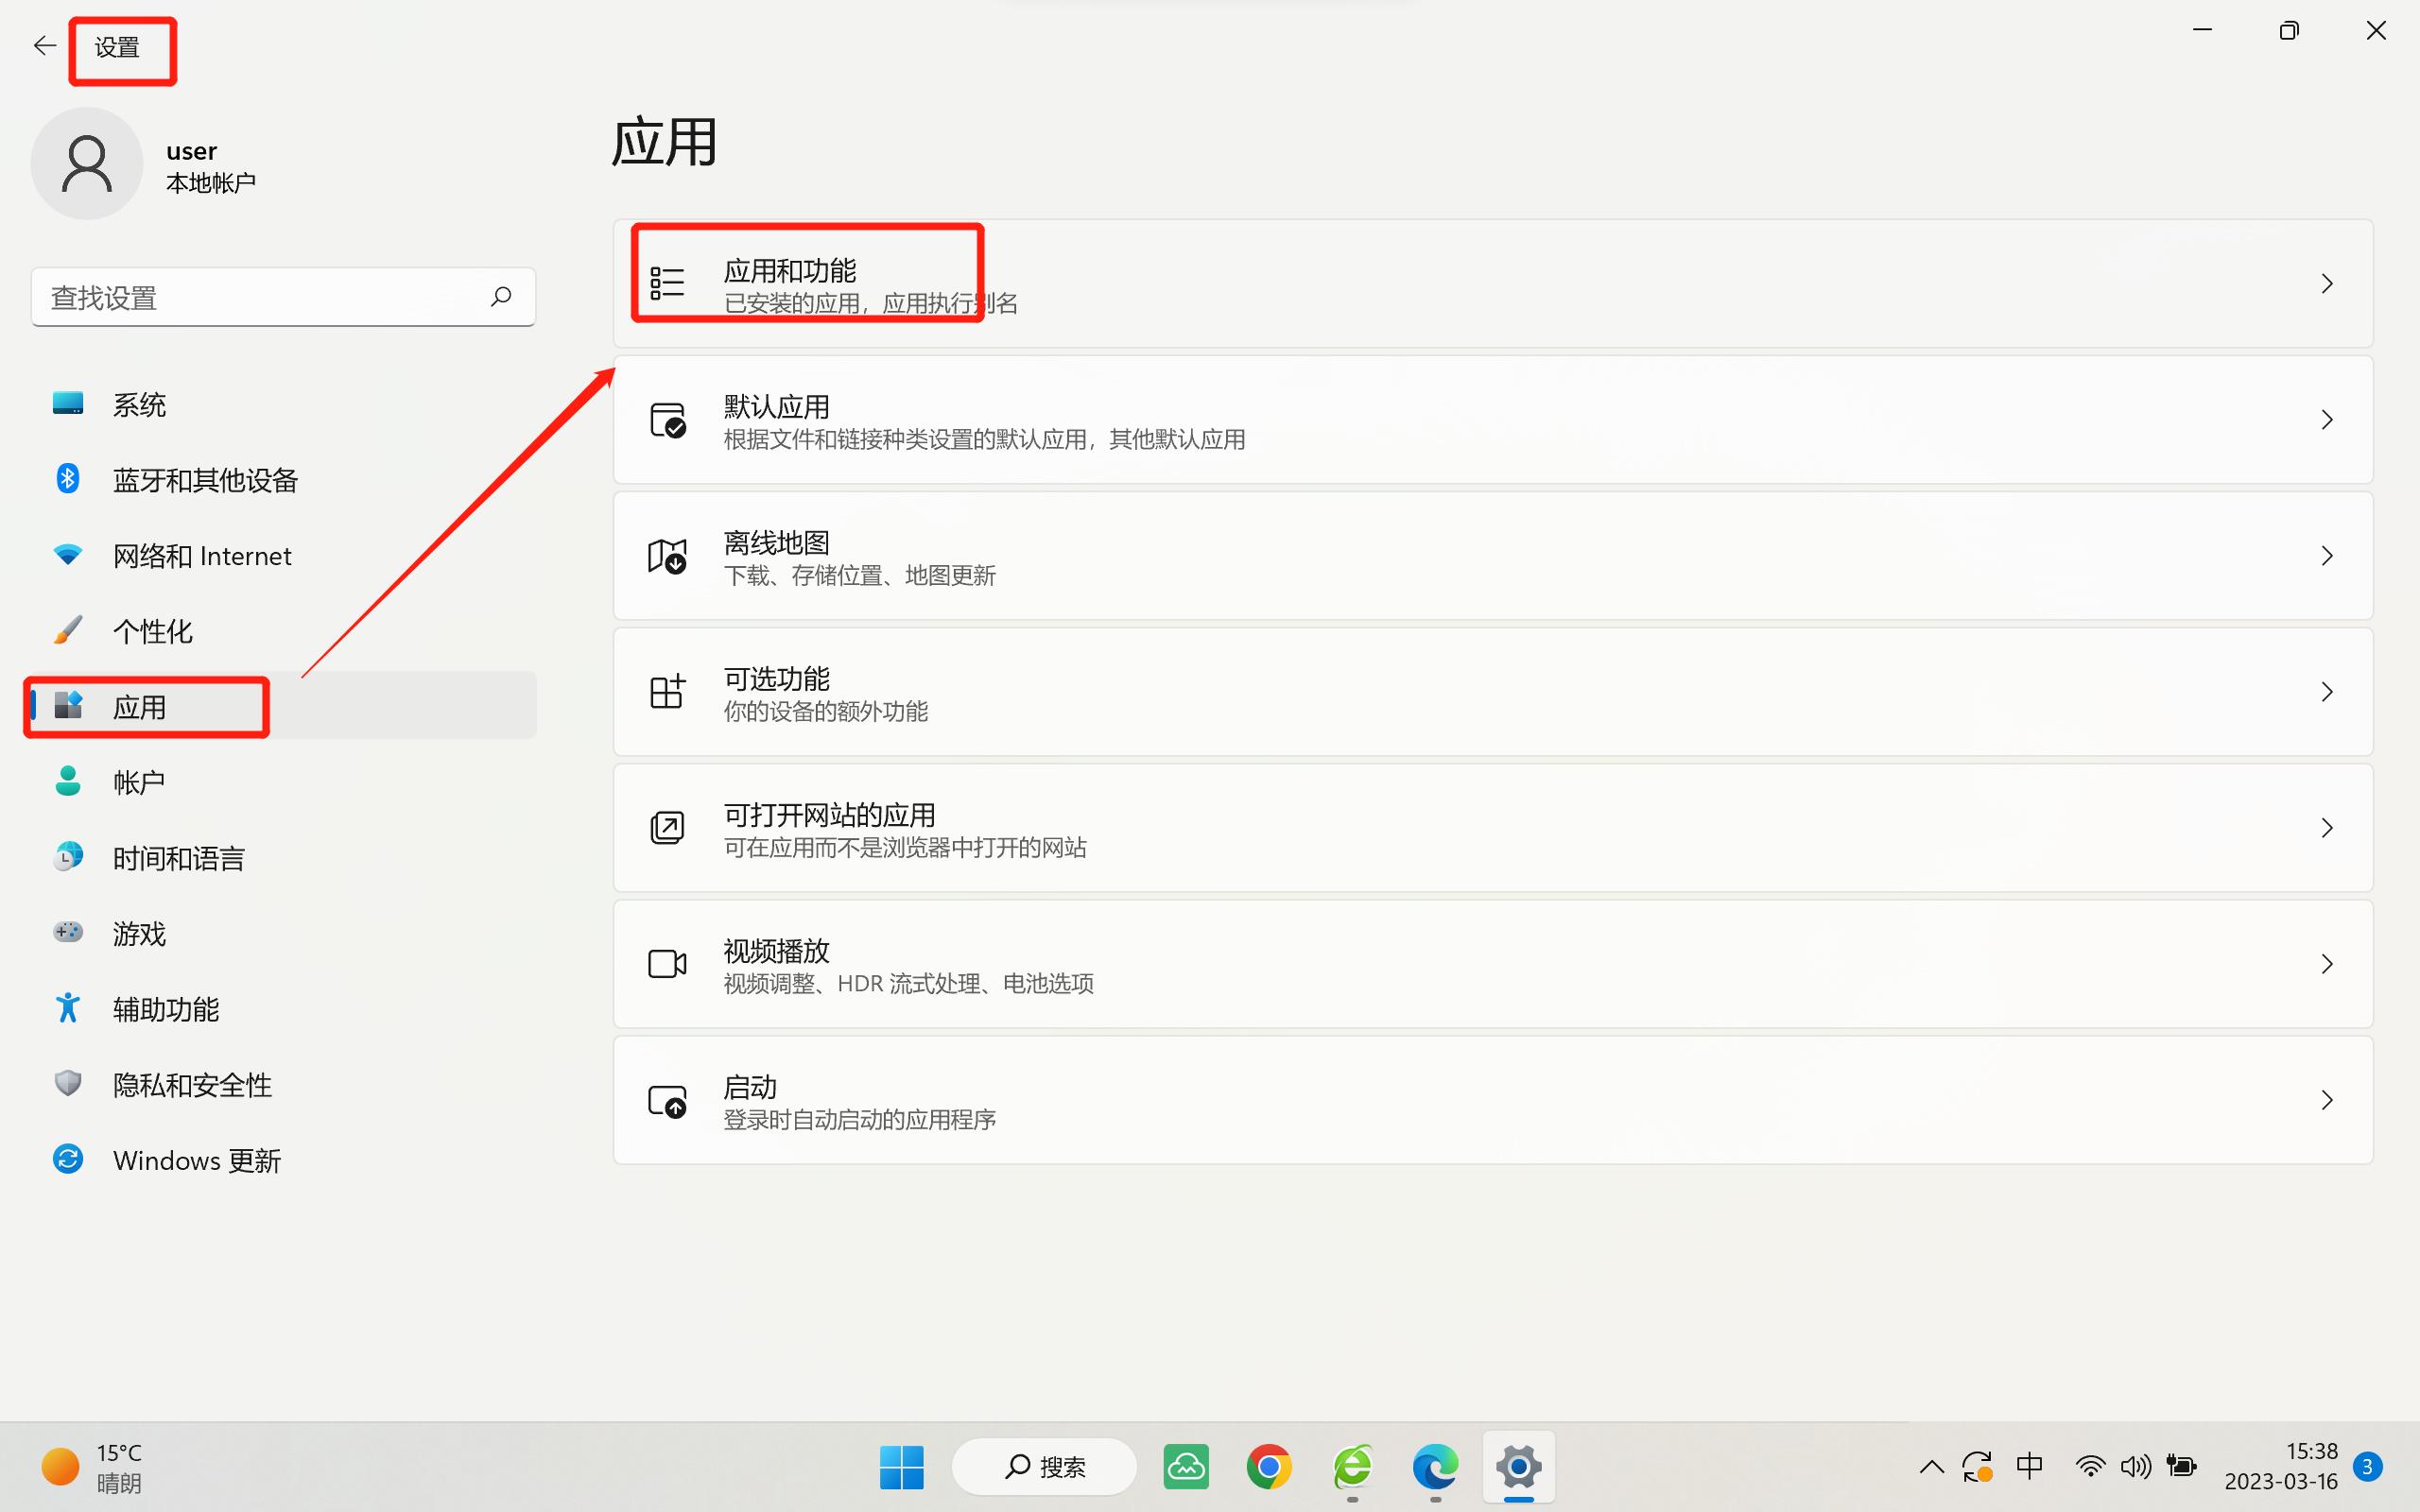Click the back arrow button

pos(44,45)
